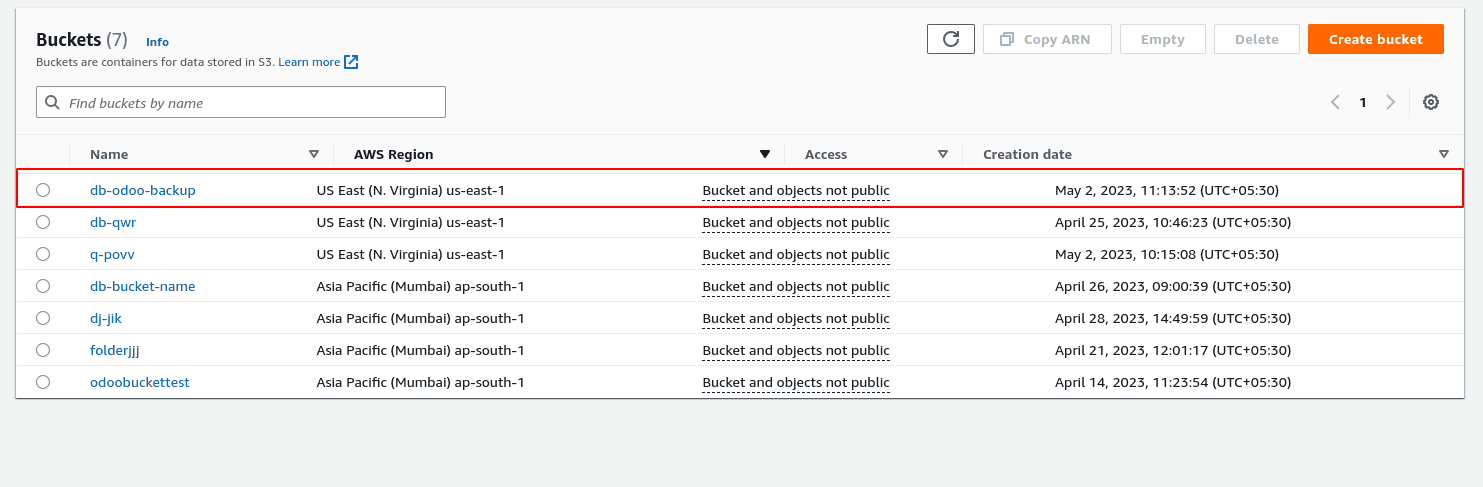This screenshot has width=1483, height=487.
Task: Open the dj-jik bucket link
Action: [x=106, y=318]
